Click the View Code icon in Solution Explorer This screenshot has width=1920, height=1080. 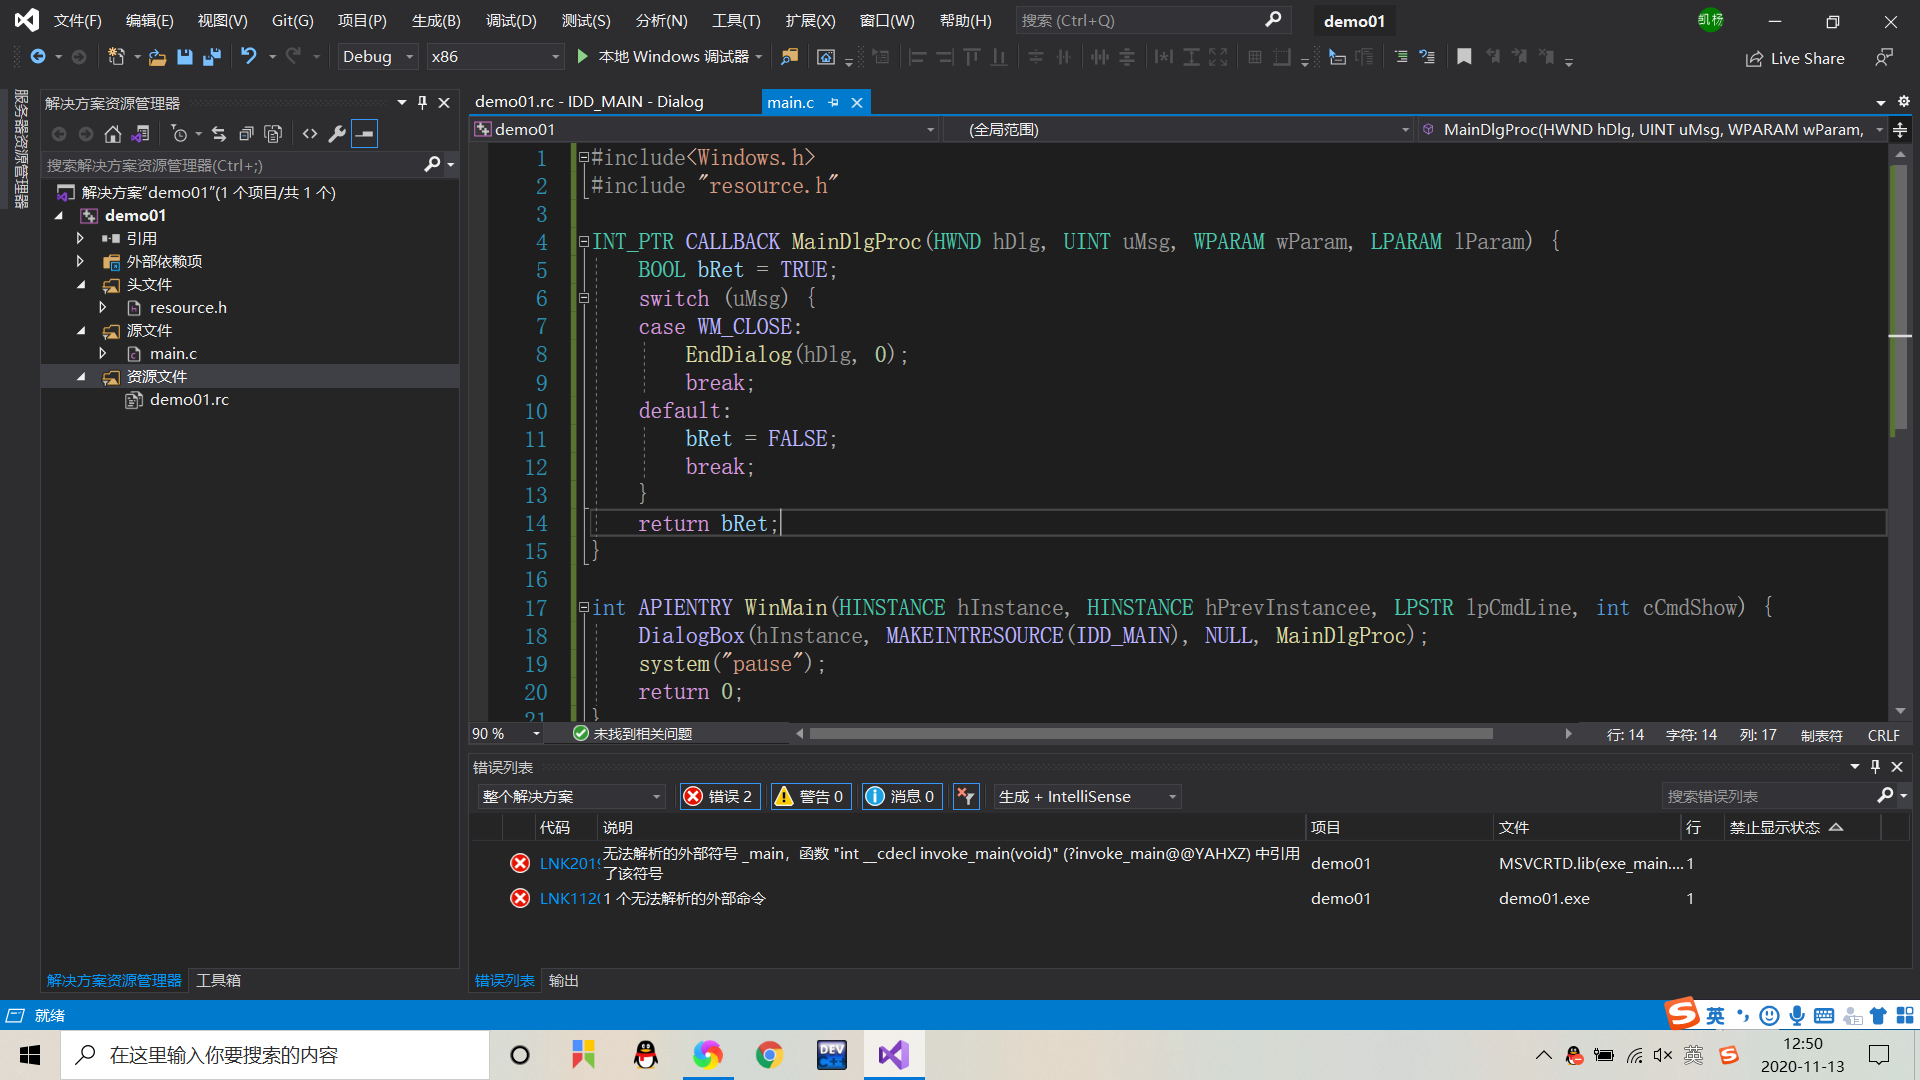tap(310, 133)
